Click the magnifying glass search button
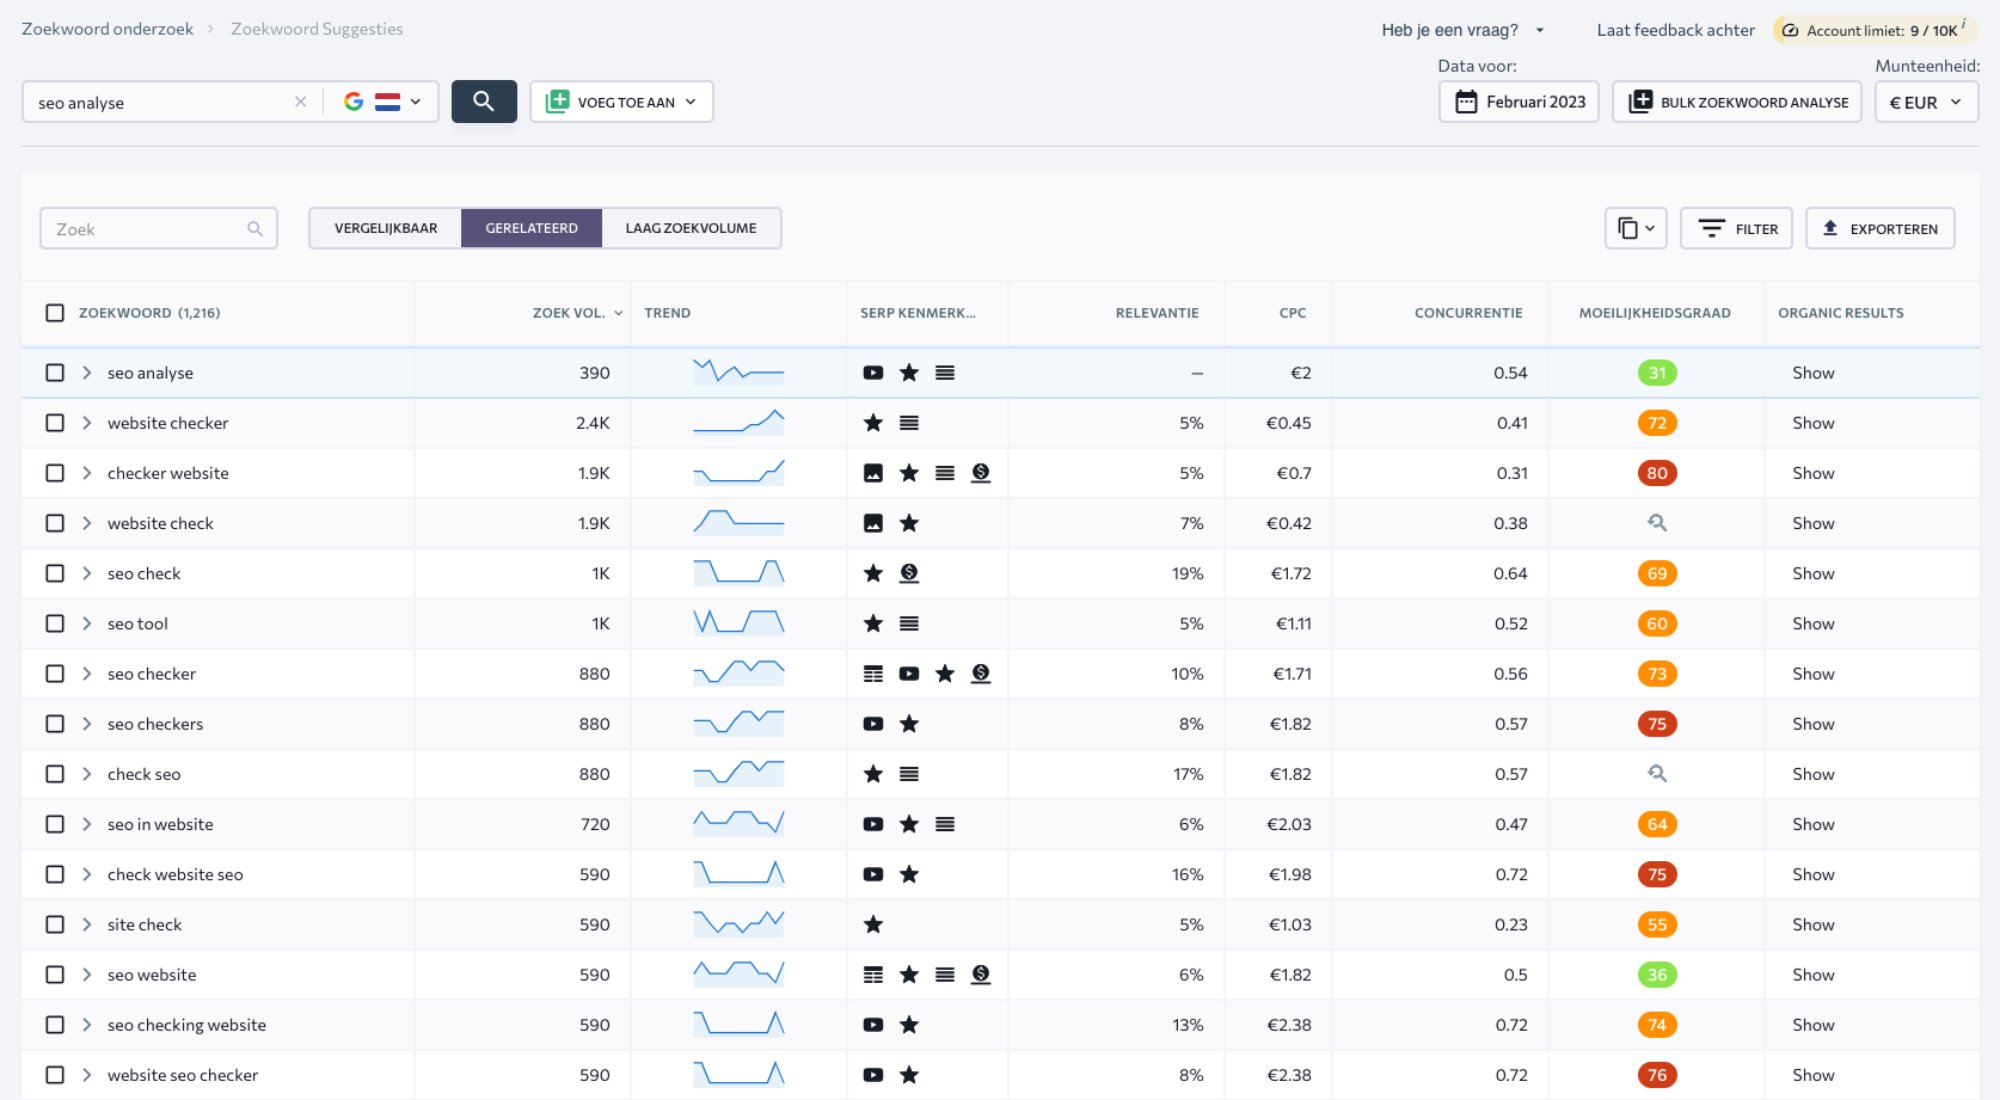The height and width of the screenshot is (1100, 2000). pyautogui.click(x=484, y=102)
